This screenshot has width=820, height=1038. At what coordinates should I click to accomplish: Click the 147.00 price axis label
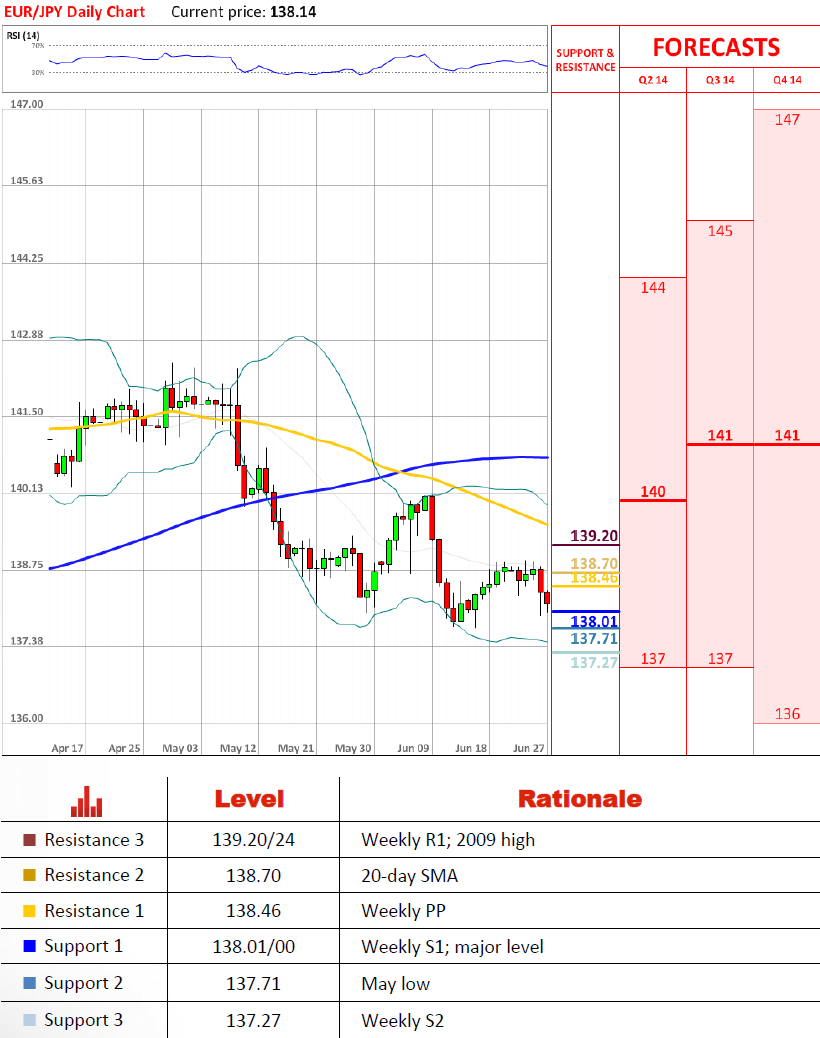coord(26,104)
